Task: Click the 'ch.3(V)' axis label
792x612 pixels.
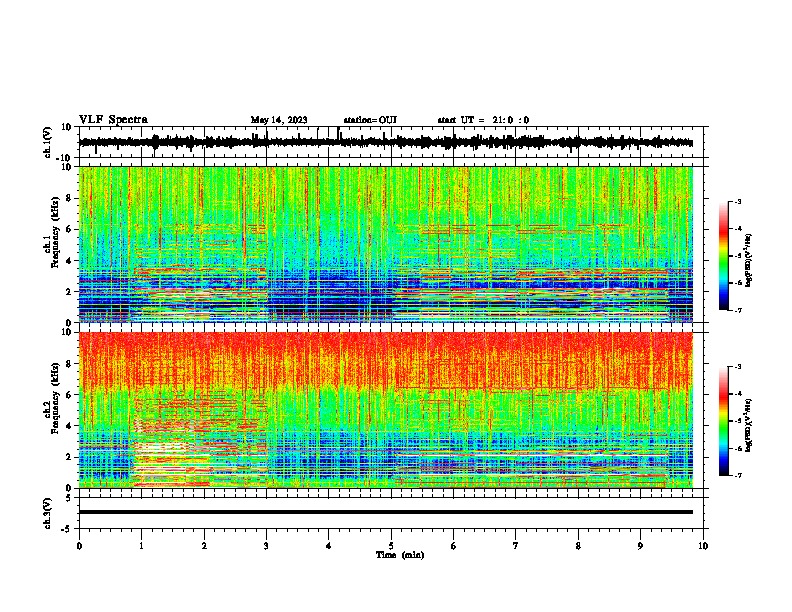Action: click(x=48, y=513)
